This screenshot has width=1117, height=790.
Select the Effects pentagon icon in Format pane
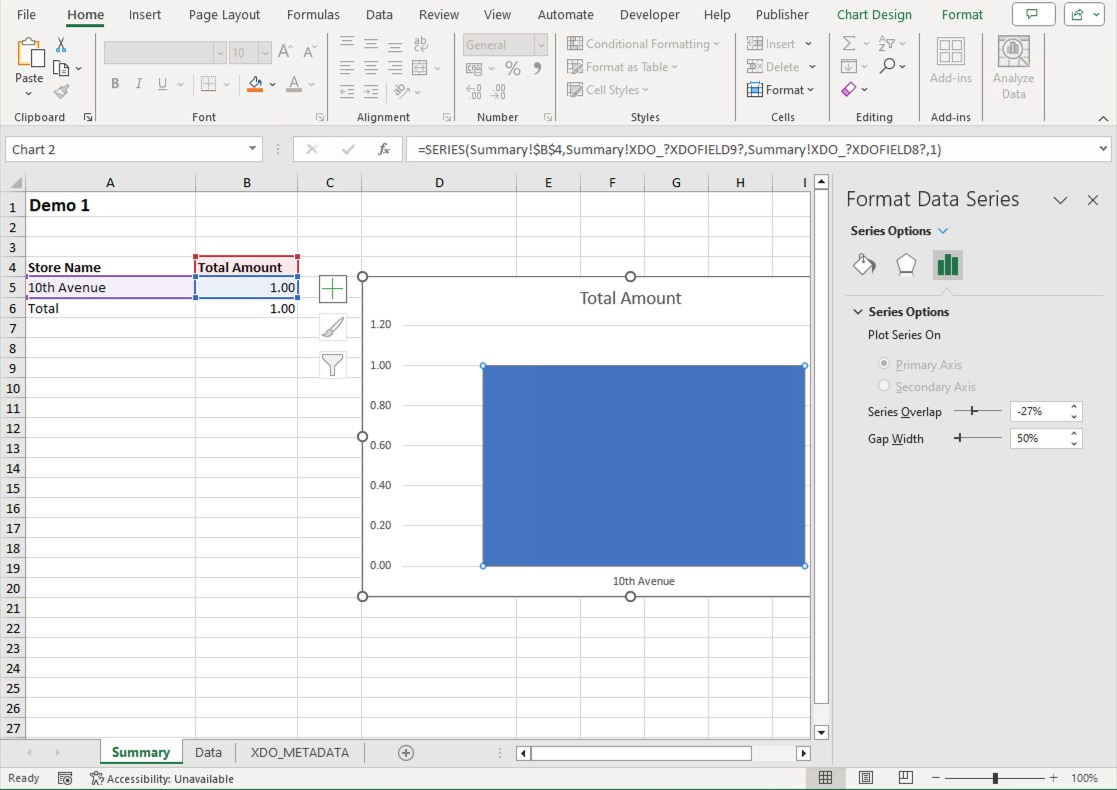tap(906, 266)
